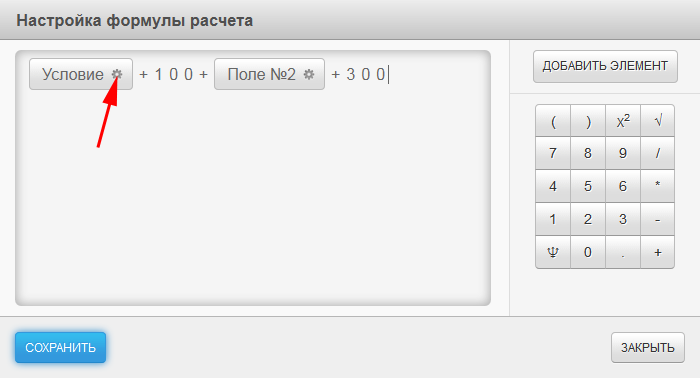Insert closing parenthesis from keypad
The height and width of the screenshot is (378, 700).
pos(588,120)
